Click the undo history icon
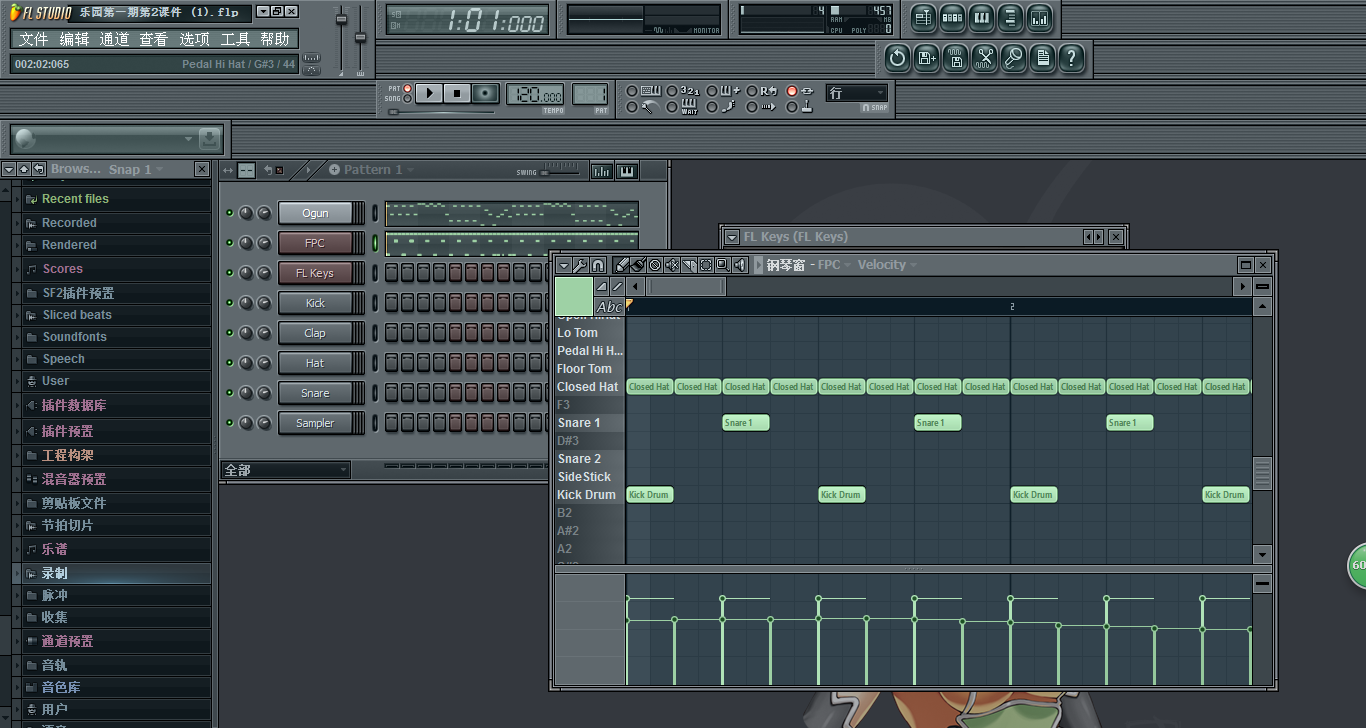 [x=898, y=59]
